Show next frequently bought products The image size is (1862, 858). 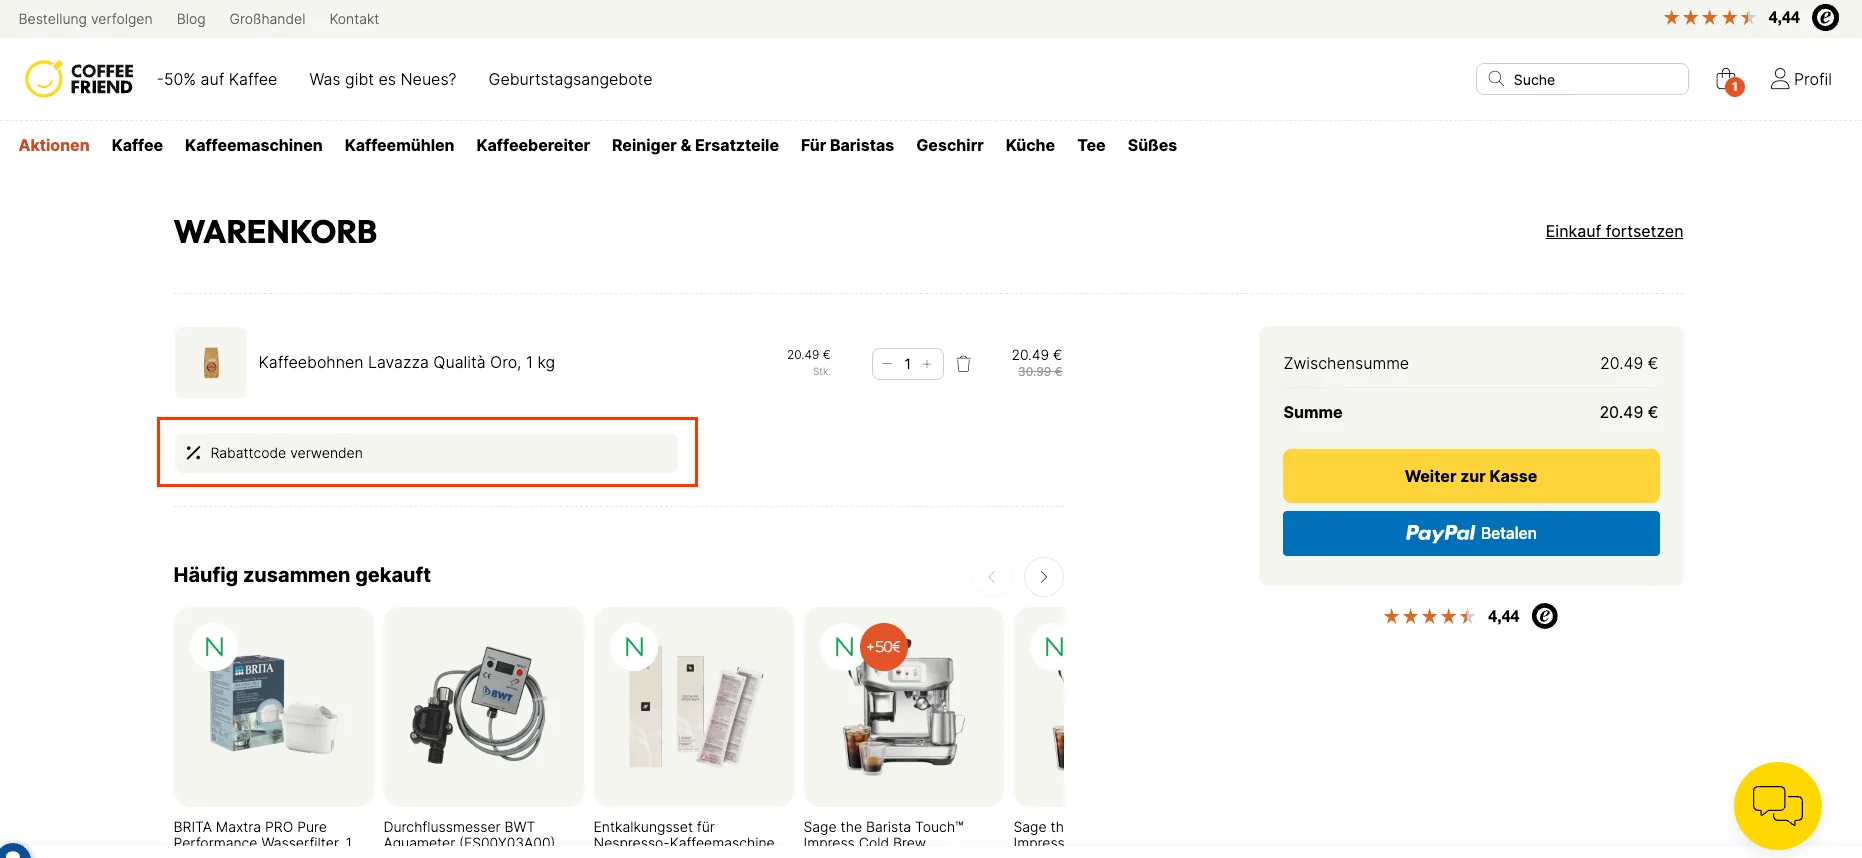coord(1044,577)
